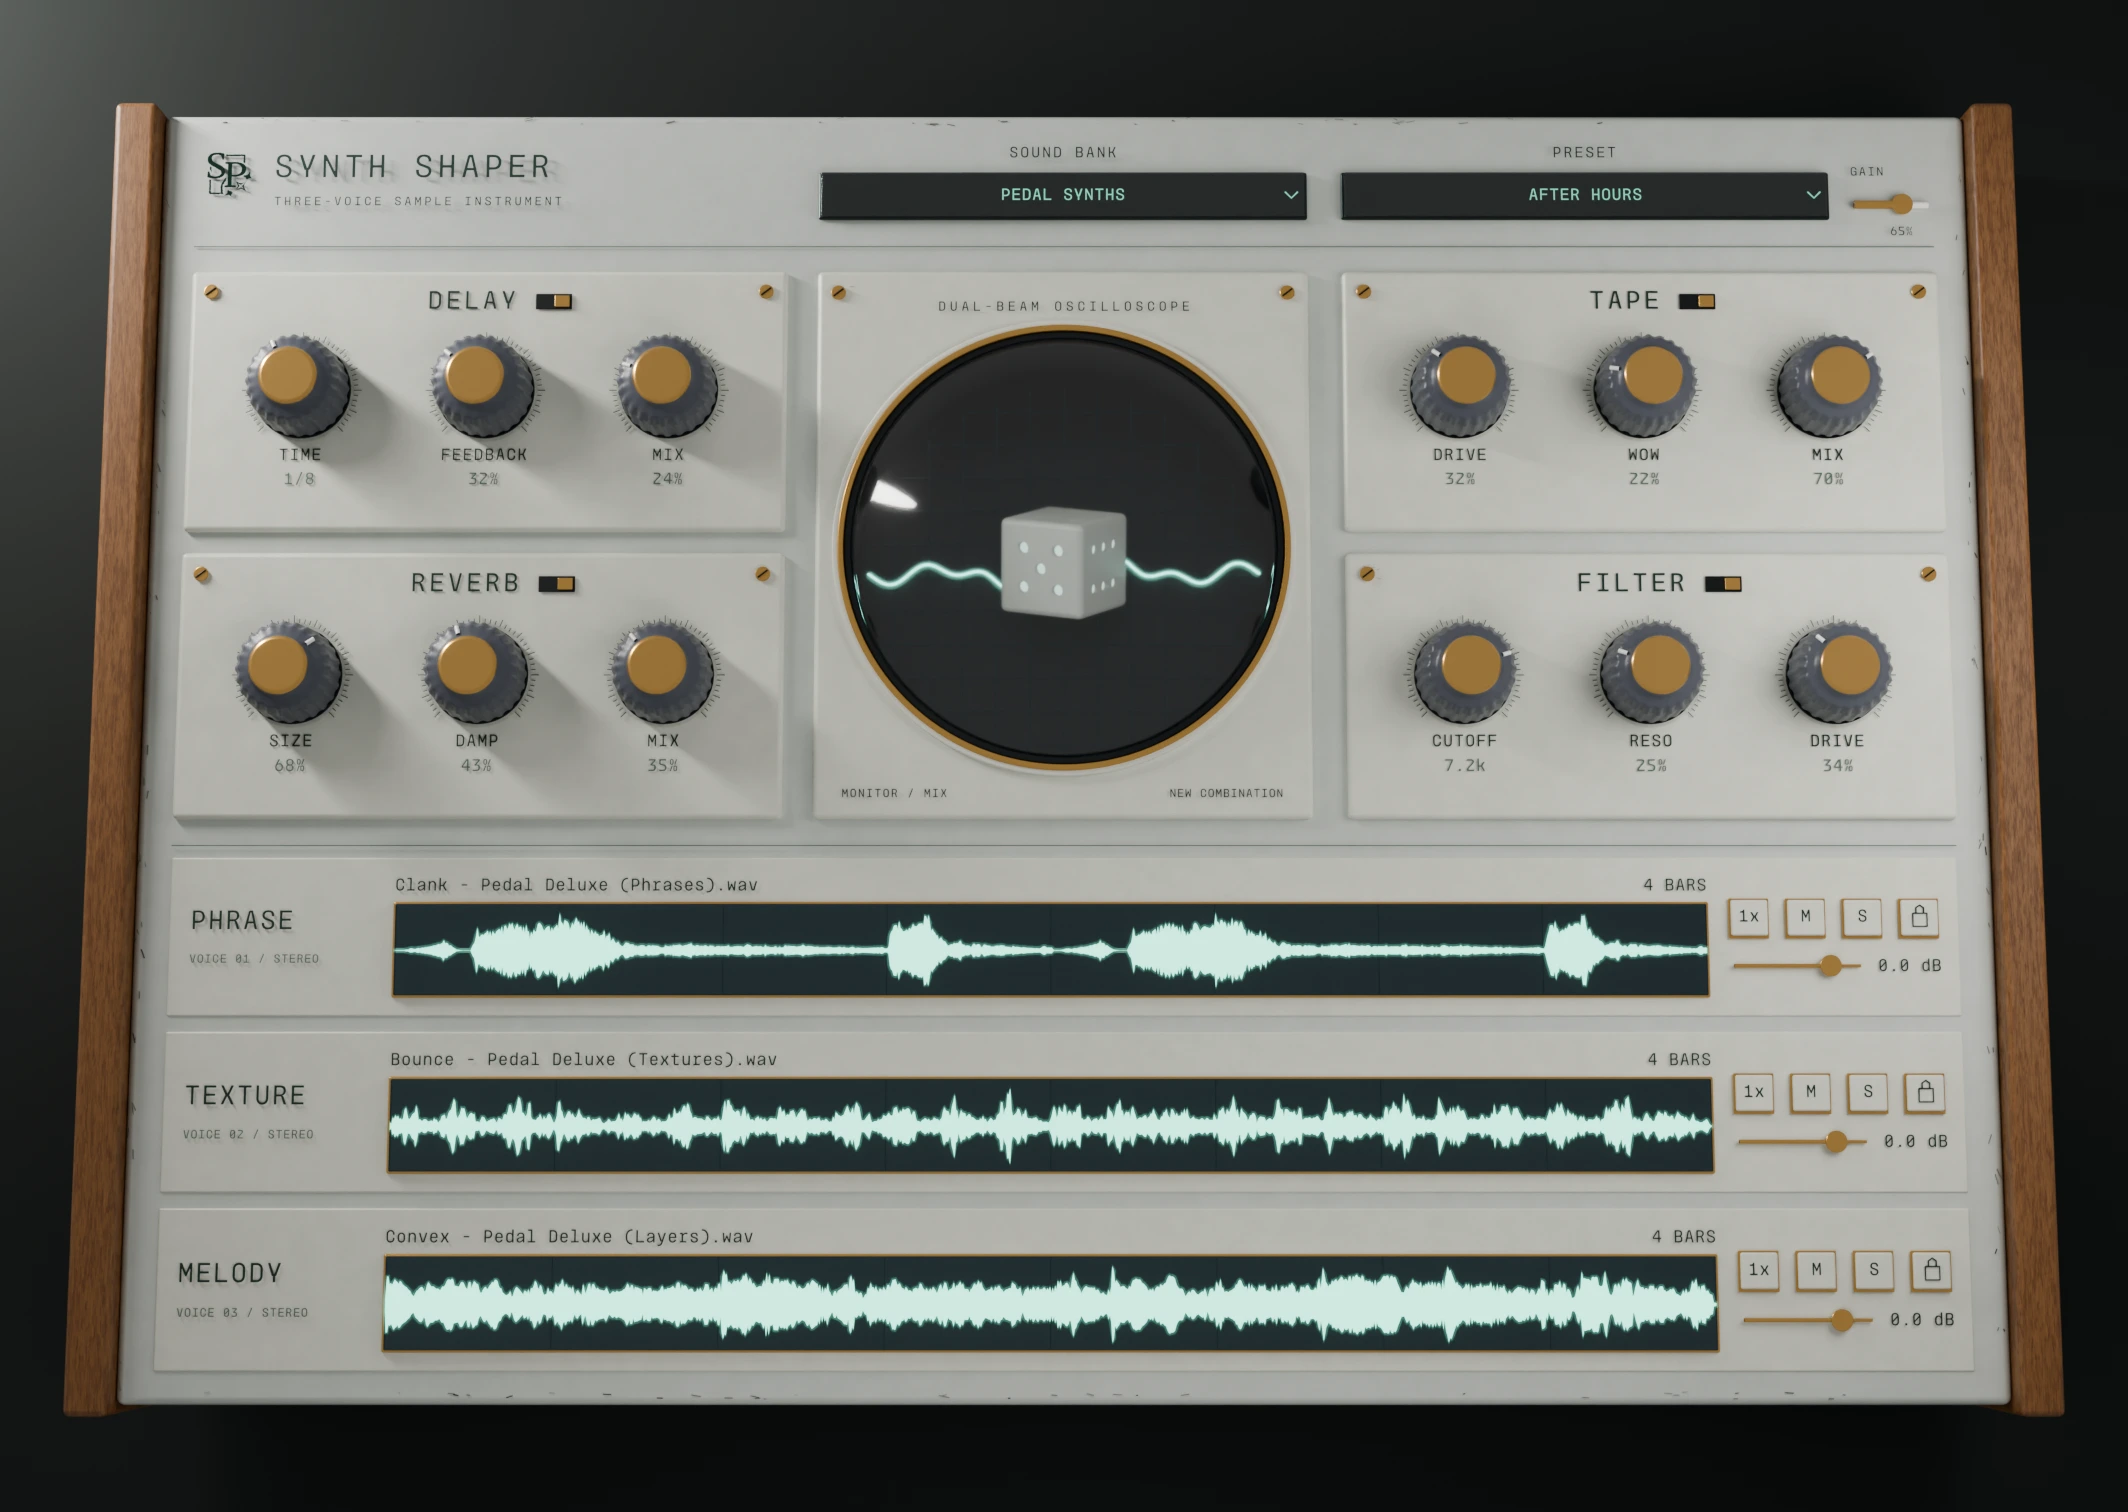
Task: Click the Monitor / Mix label
Action: [x=894, y=793]
